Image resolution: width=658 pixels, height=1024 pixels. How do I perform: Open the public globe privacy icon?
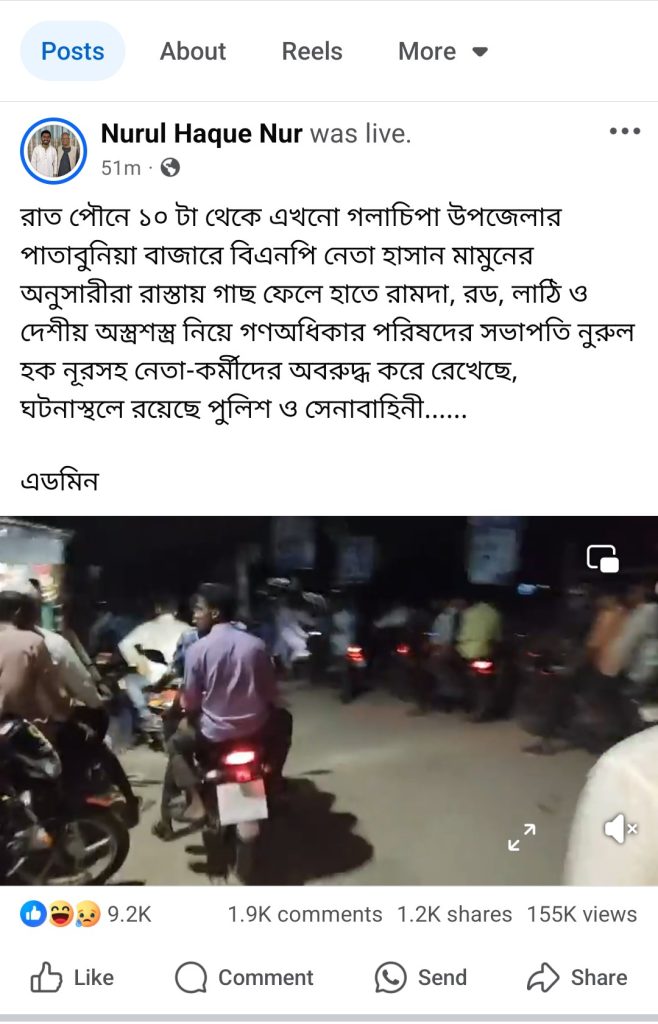coord(170,168)
